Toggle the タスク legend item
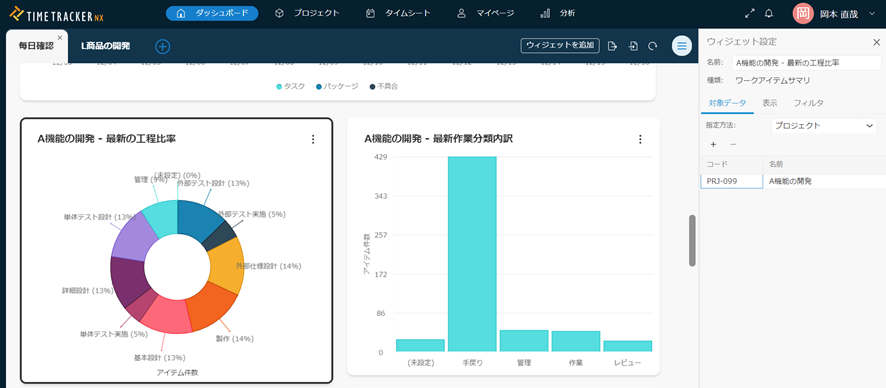 (x=290, y=86)
